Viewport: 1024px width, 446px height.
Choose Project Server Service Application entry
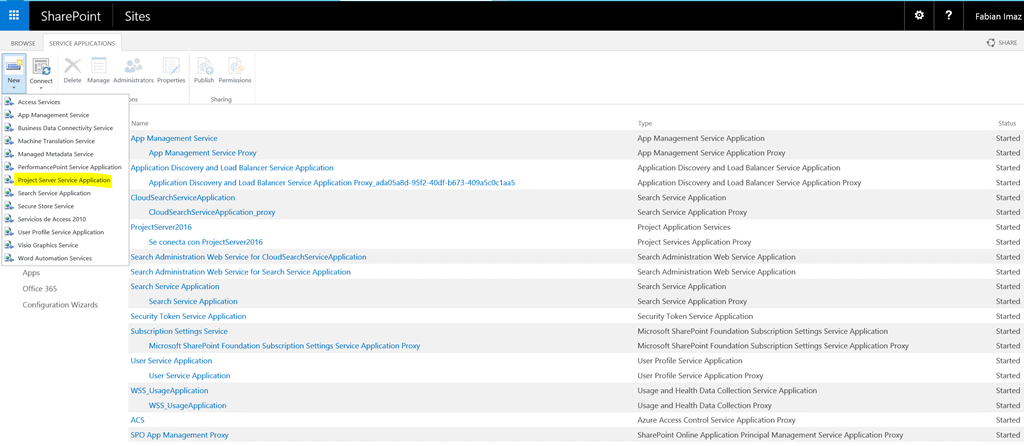[65, 180]
